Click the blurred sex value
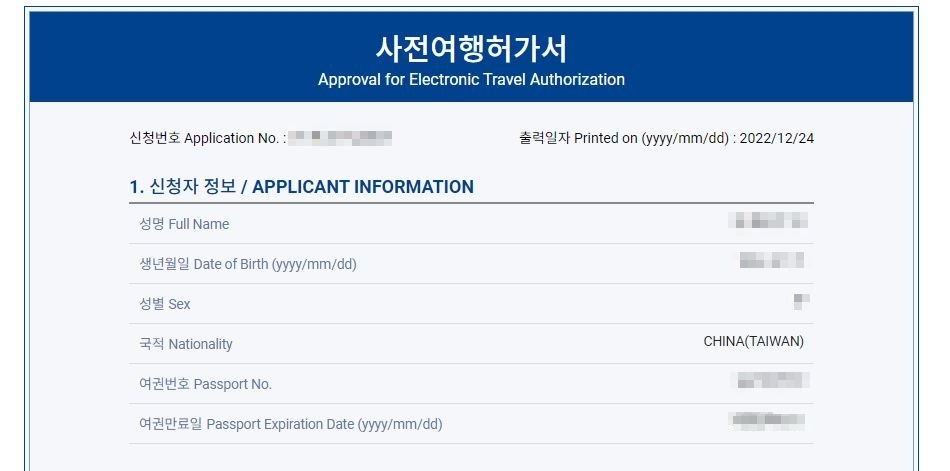 pos(802,301)
